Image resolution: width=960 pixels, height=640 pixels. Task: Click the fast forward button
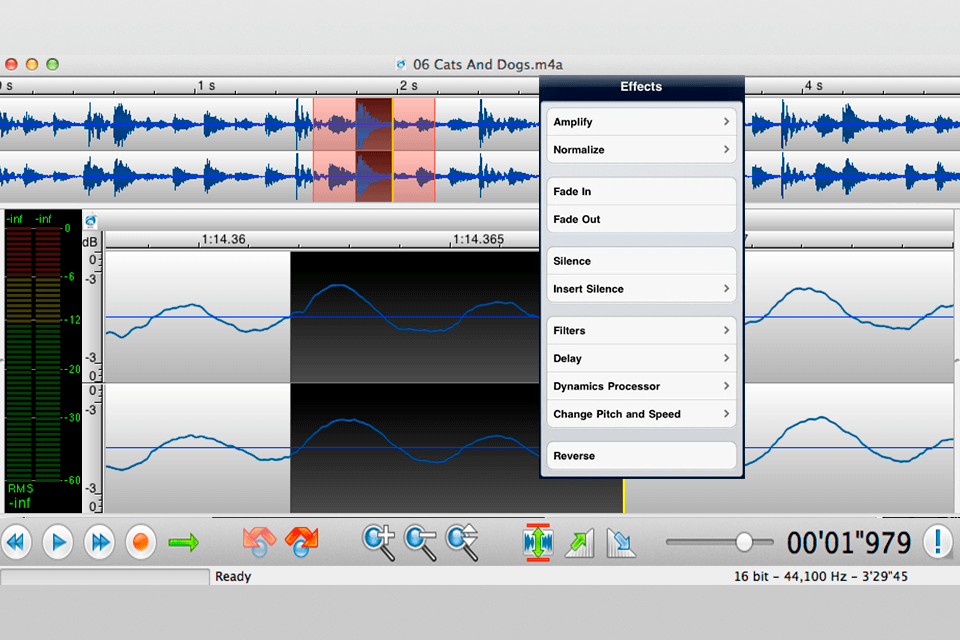(x=99, y=542)
